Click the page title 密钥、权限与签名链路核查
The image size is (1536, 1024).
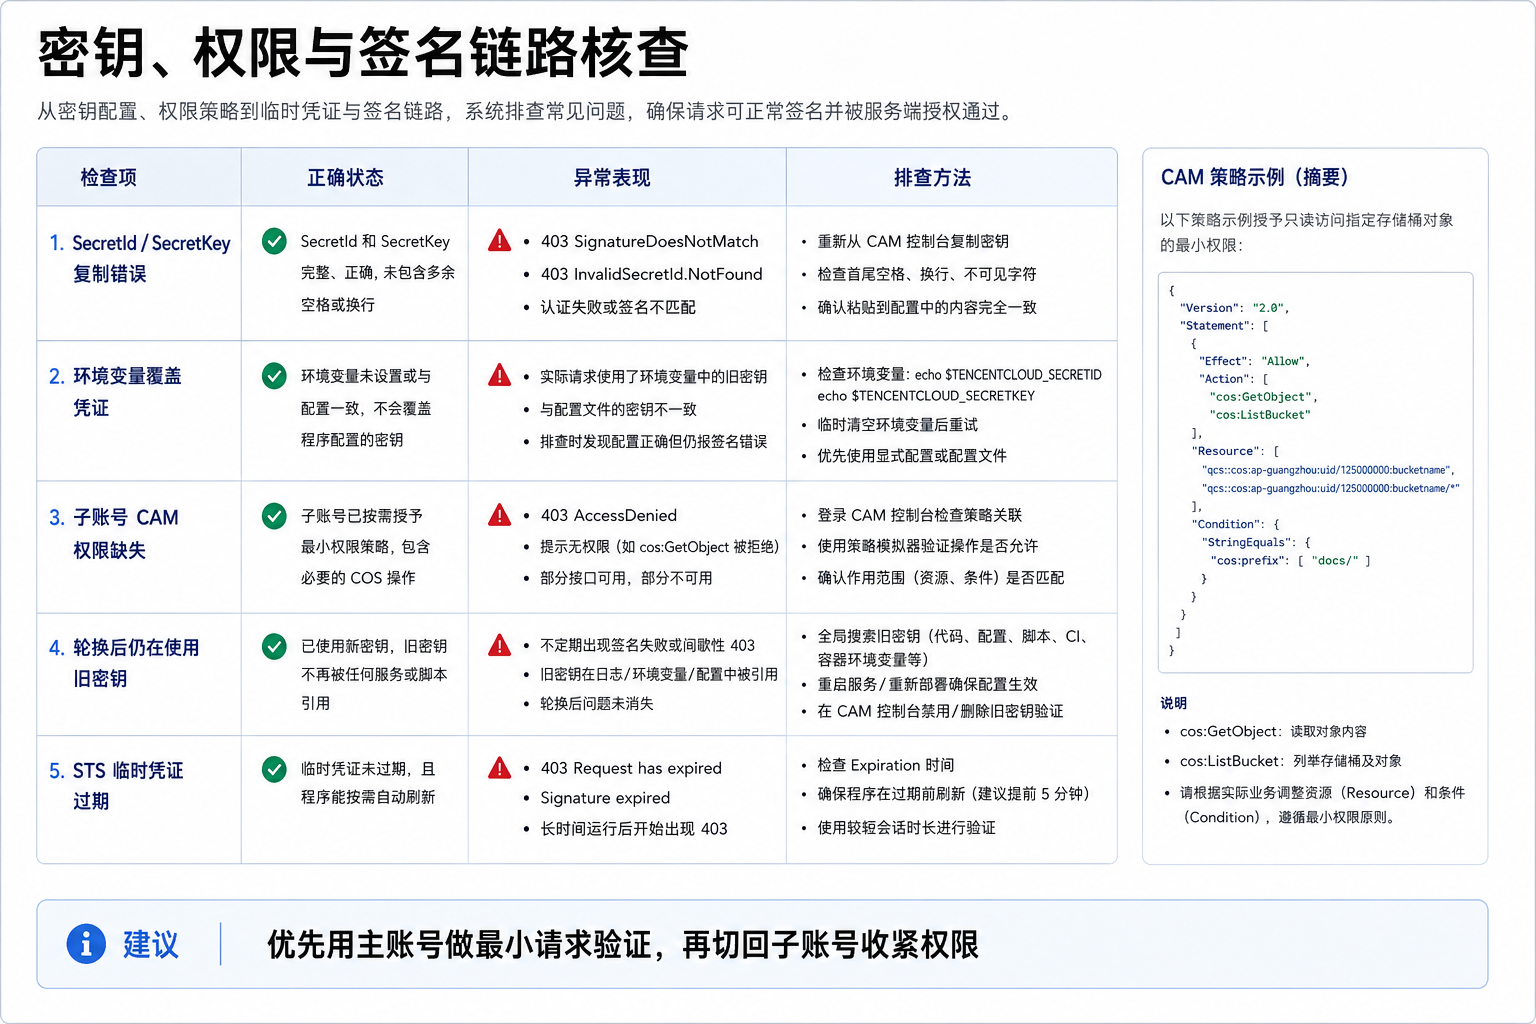(x=363, y=53)
